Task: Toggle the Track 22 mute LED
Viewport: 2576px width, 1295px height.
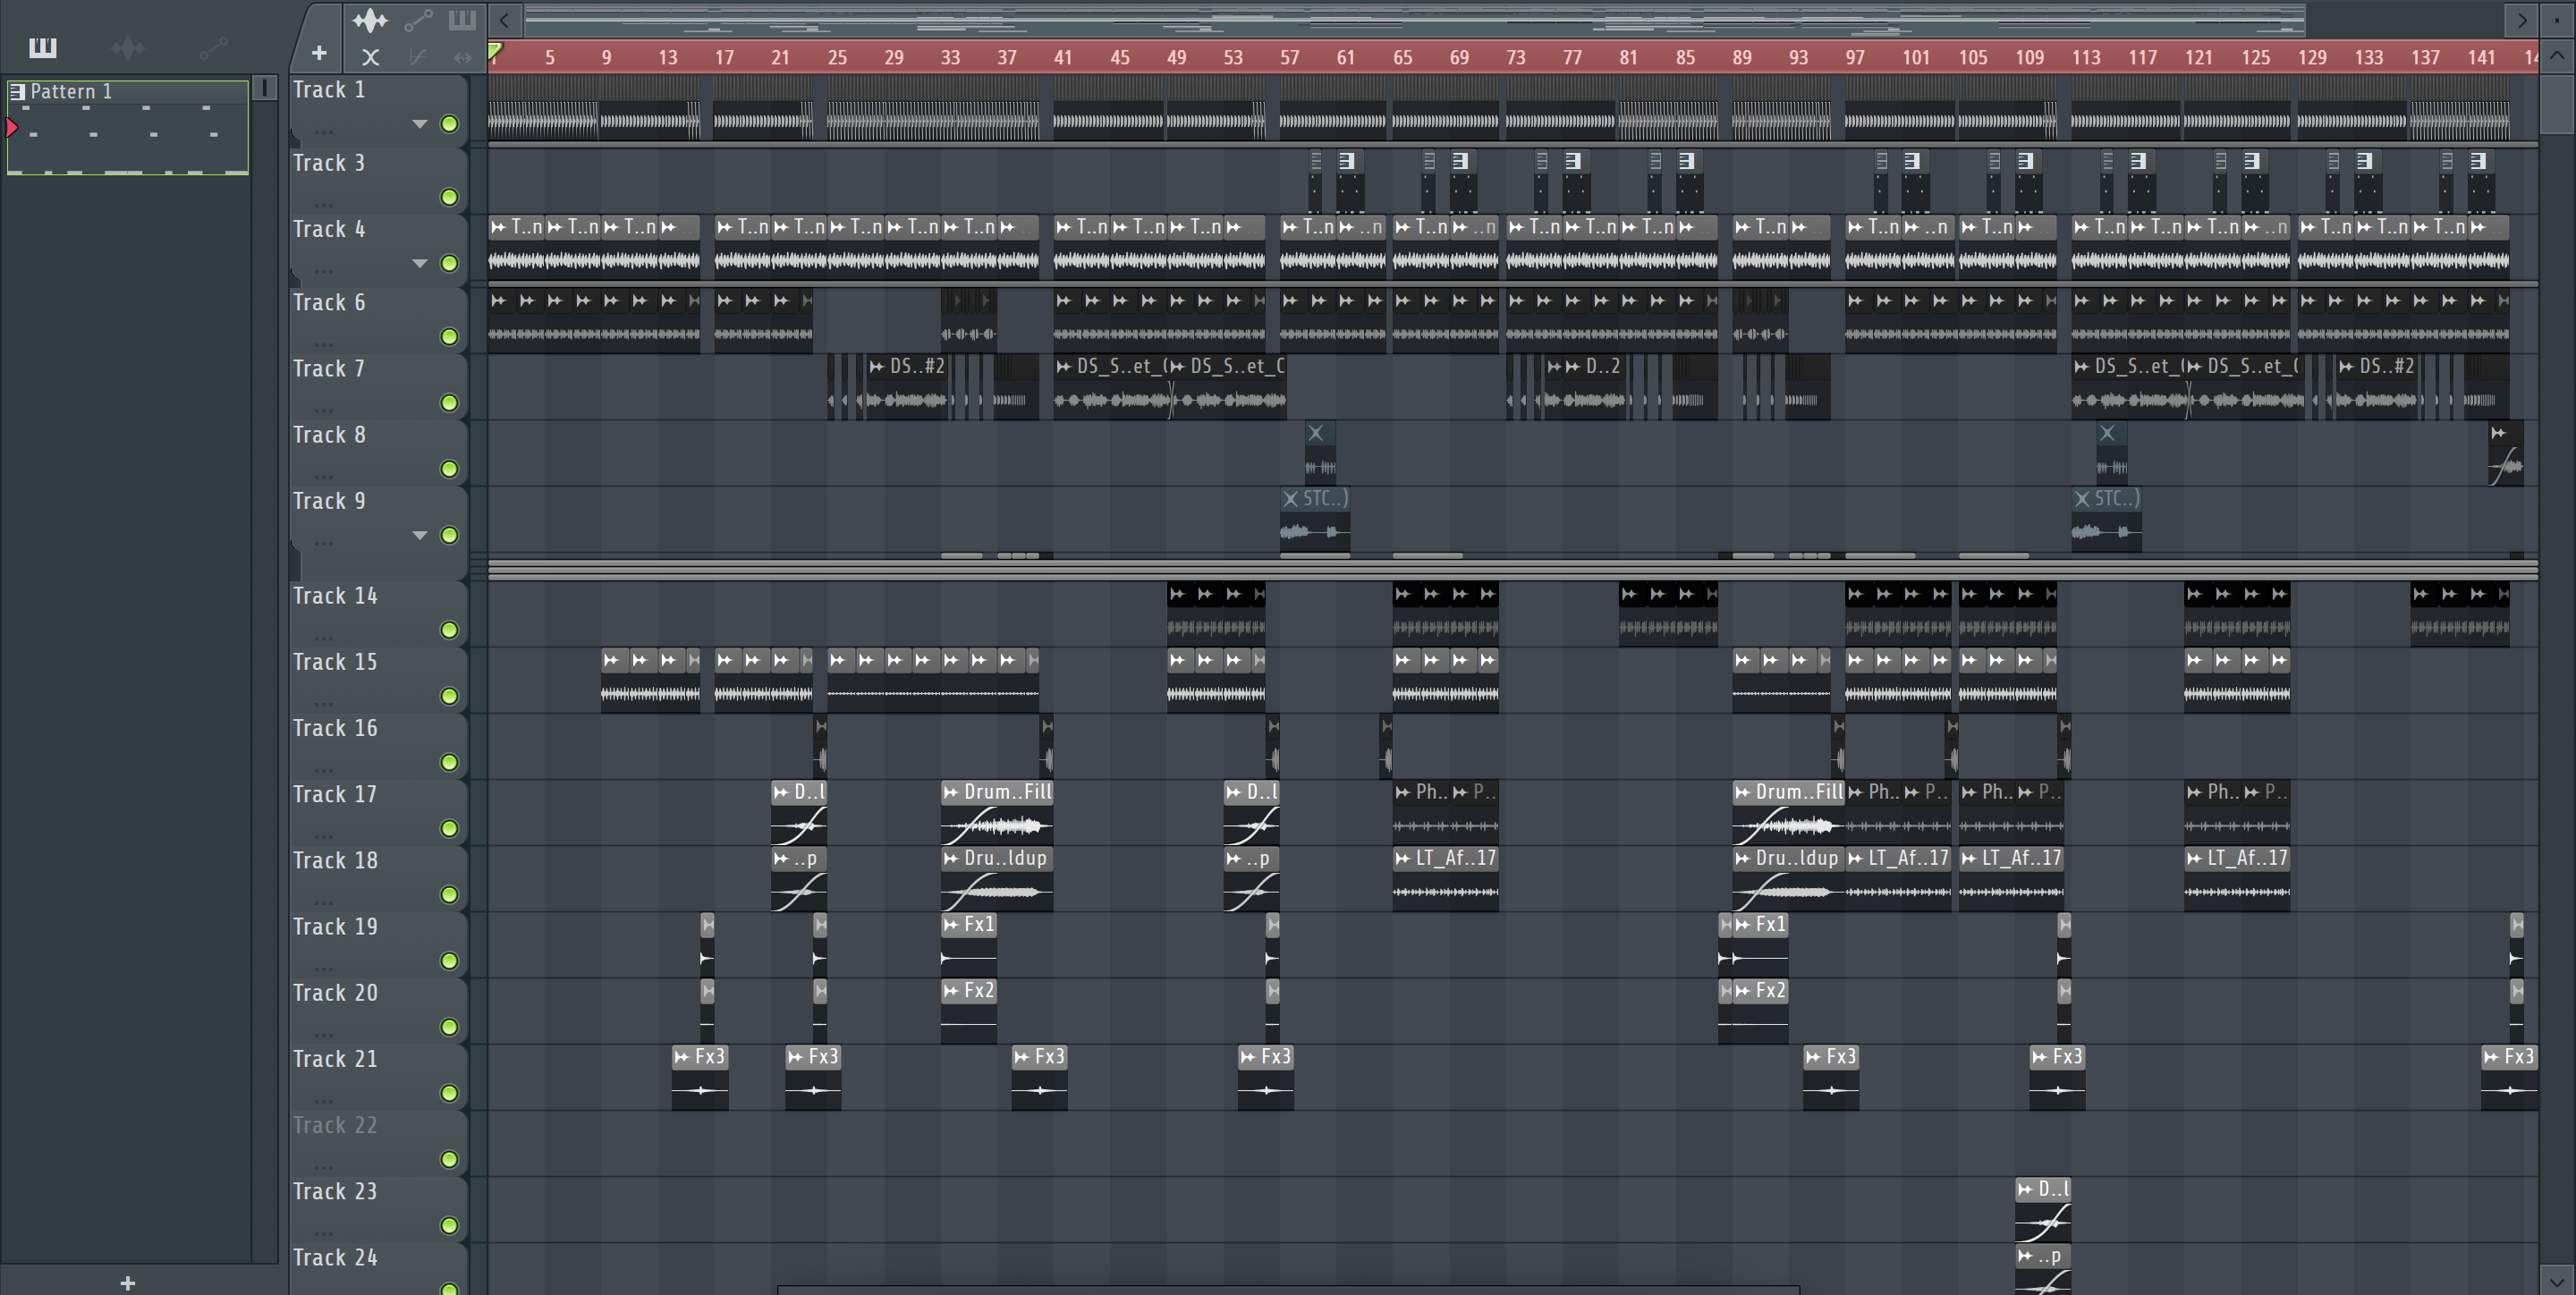Action: tap(450, 1159)
